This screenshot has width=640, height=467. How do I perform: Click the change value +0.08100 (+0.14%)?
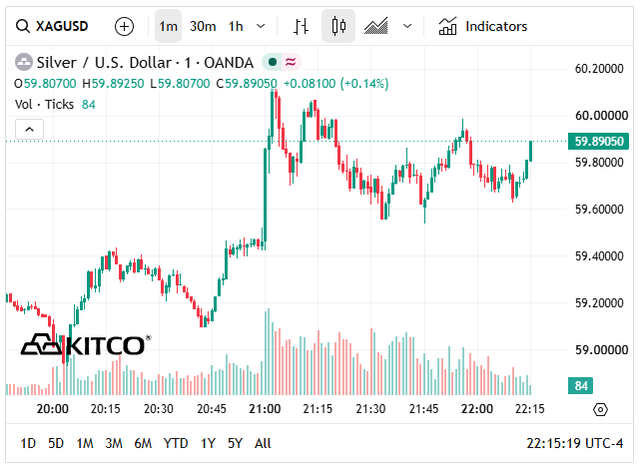point(336,84)
